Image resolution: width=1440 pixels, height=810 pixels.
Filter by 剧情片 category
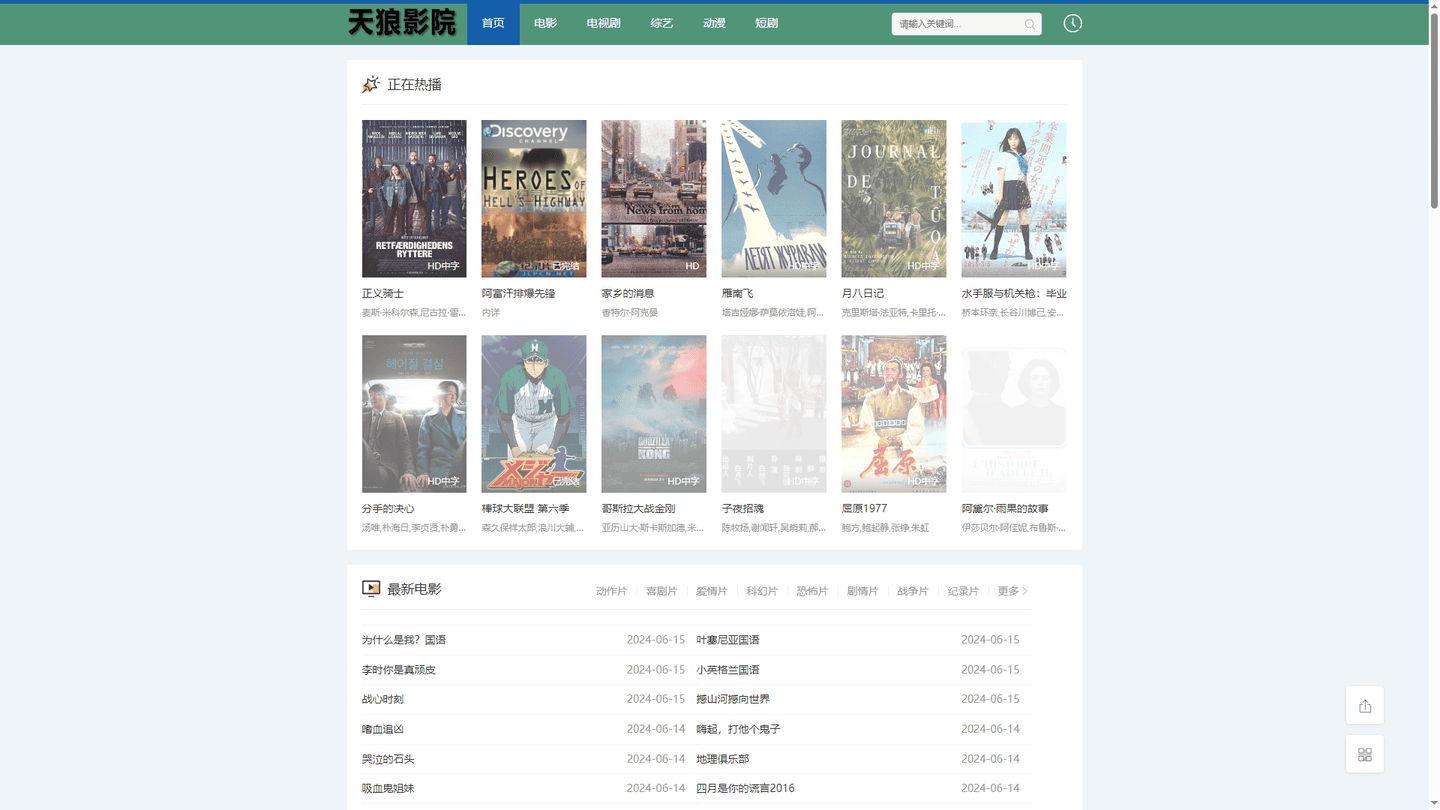(x=862, y=591)
